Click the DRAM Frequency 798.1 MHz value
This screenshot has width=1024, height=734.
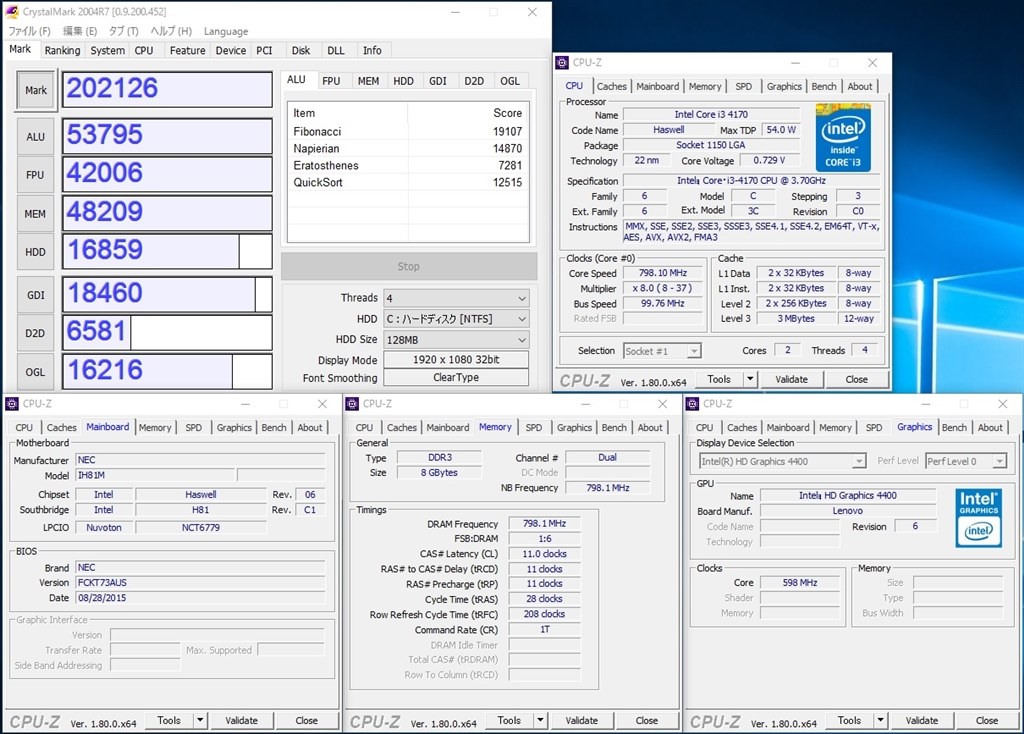click(544, 523)
